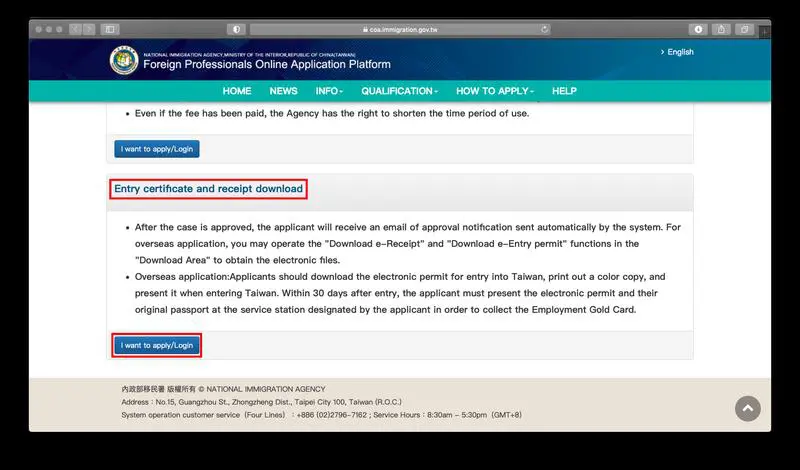Viewport: 800px width, 470px height.
Task: Open the Safari downloads icon
Action: click(698, 29)
